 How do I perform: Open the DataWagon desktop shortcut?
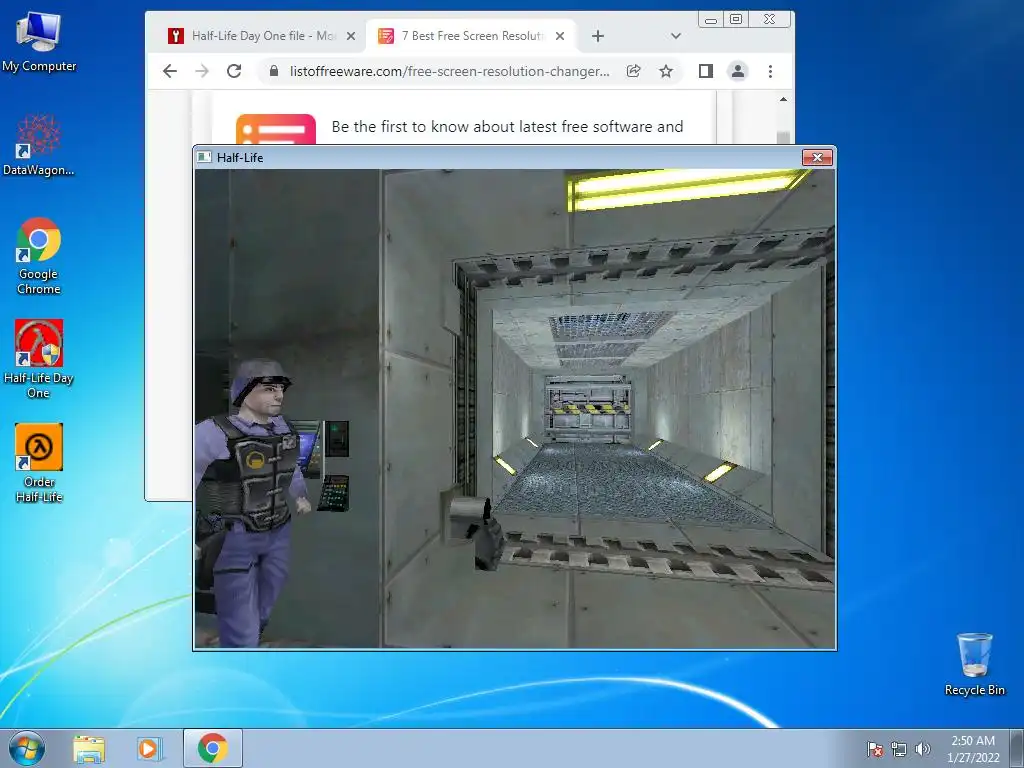point(39,145)
